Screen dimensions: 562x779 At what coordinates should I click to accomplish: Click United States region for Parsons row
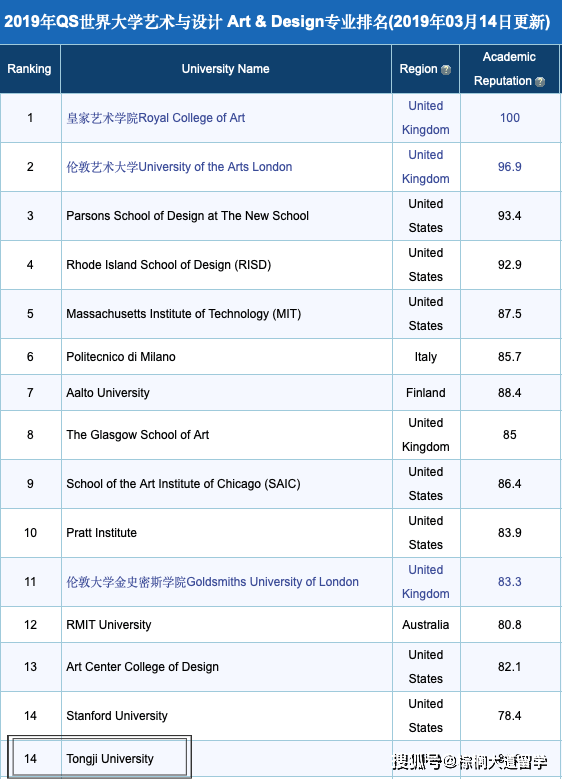(x=425, y=216)
